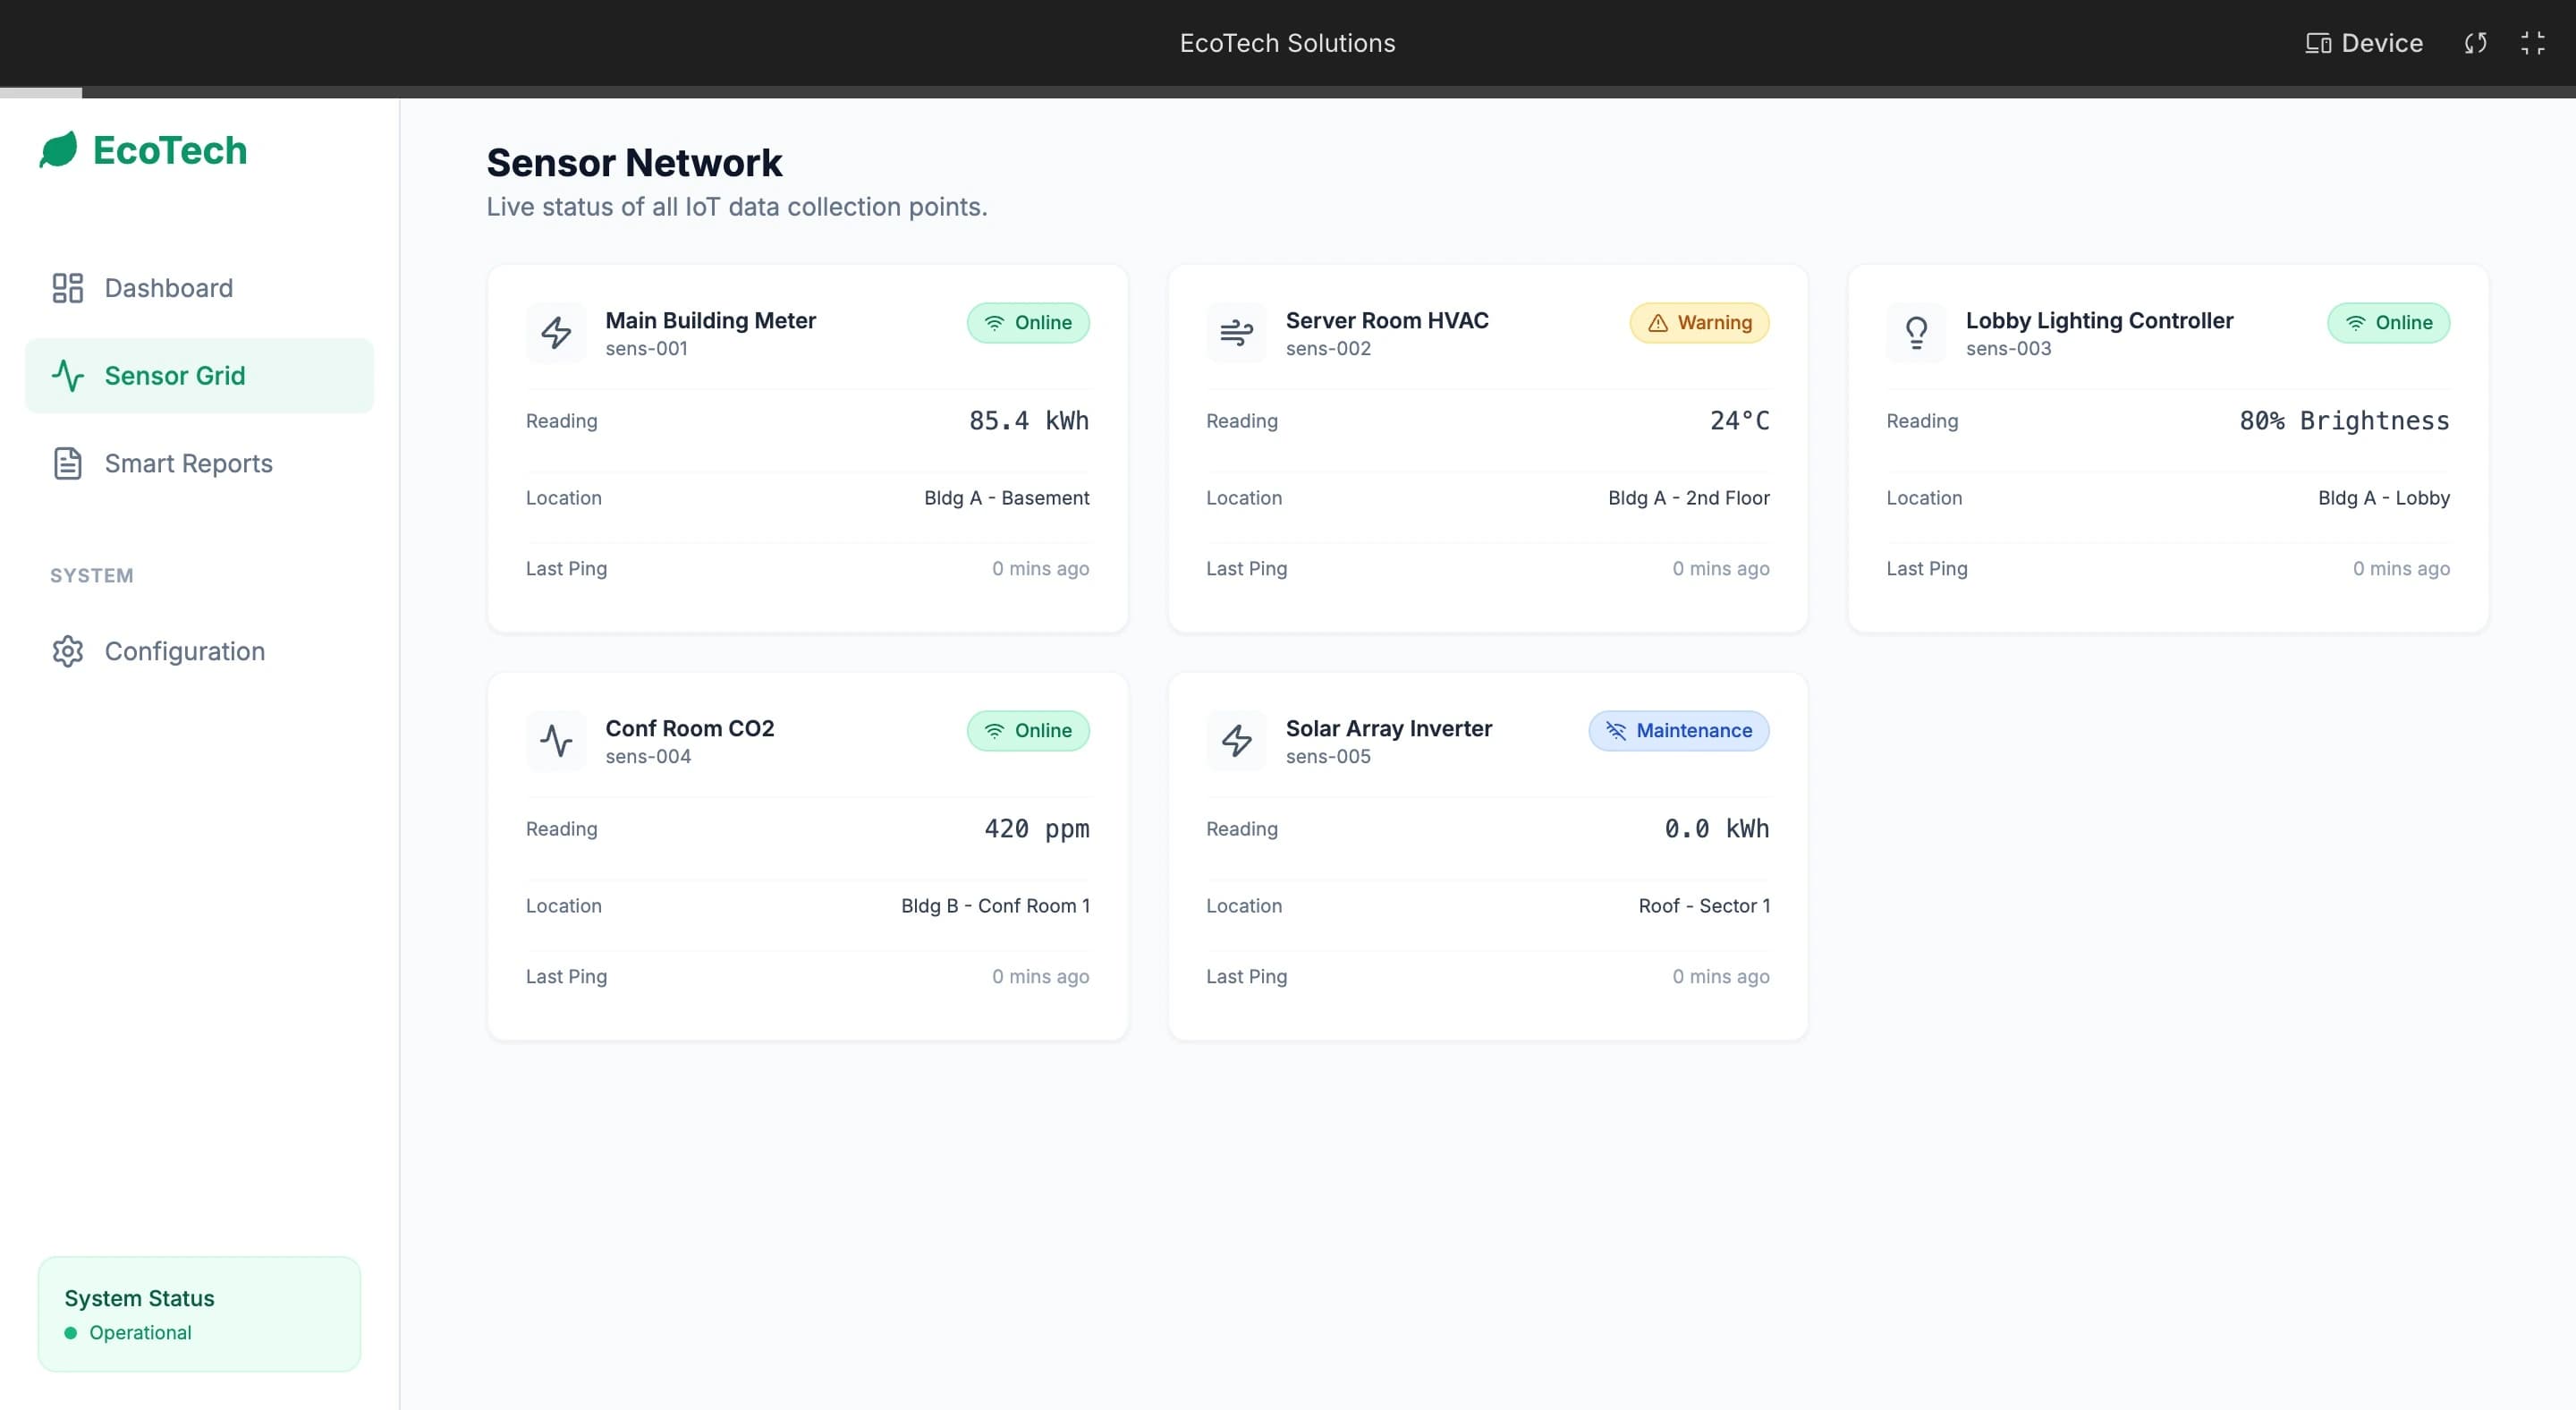2576x1410 pixels.
Task: Click the lightbulb icon on Lobby Lighting Controller
Action: coord(1916,333)
